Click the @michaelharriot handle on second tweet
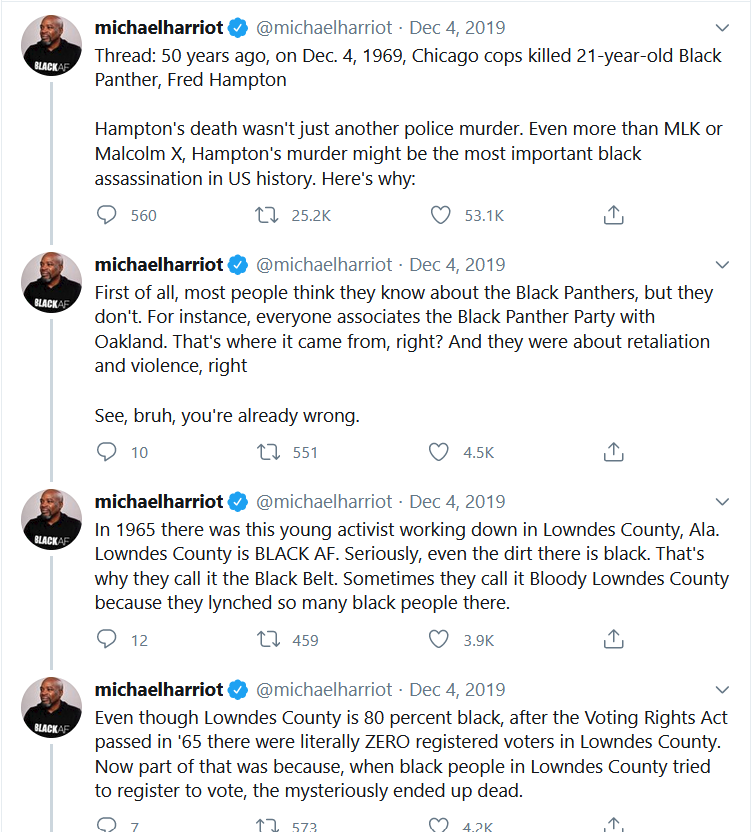Image resolution: width=753 pixels, height=832 pixels. tap(325, 265)
